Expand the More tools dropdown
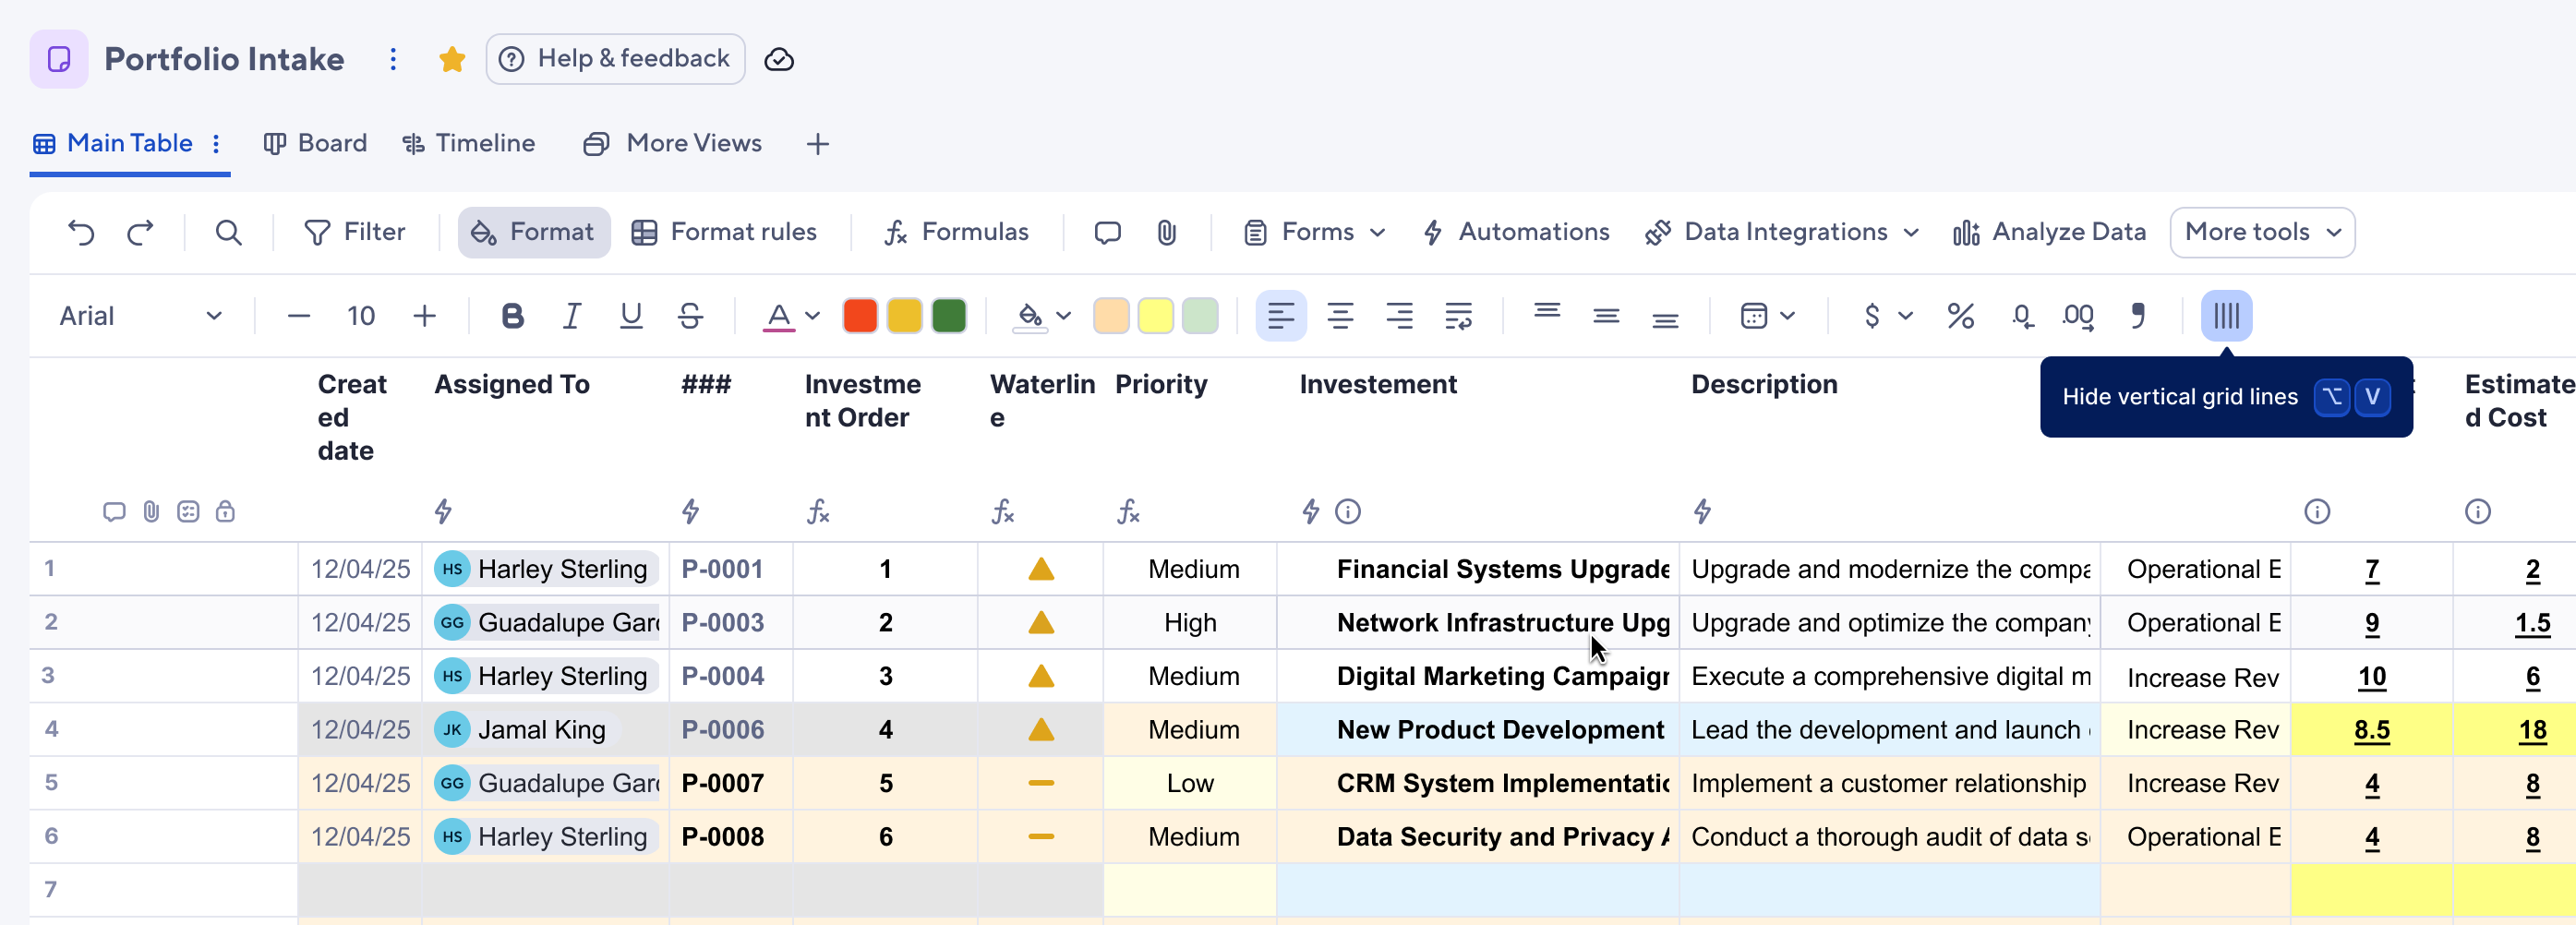The height and width of the screenshot is (925, 2576). coord(2262,233)
